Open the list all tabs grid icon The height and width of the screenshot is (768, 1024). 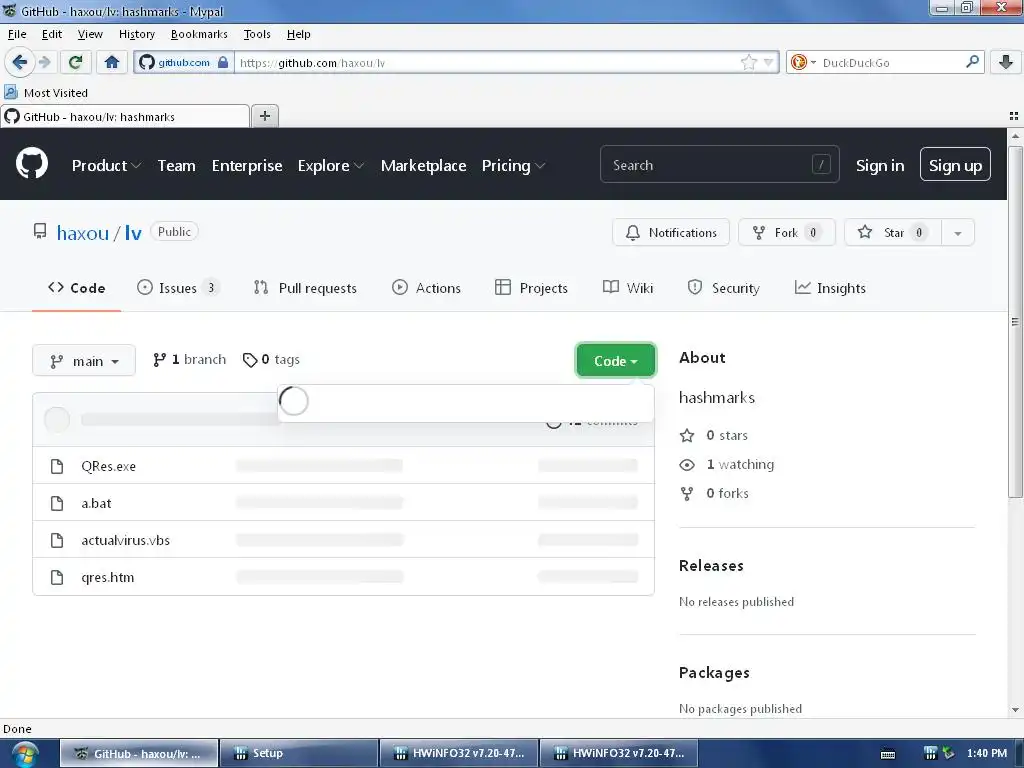(1014, 116)
